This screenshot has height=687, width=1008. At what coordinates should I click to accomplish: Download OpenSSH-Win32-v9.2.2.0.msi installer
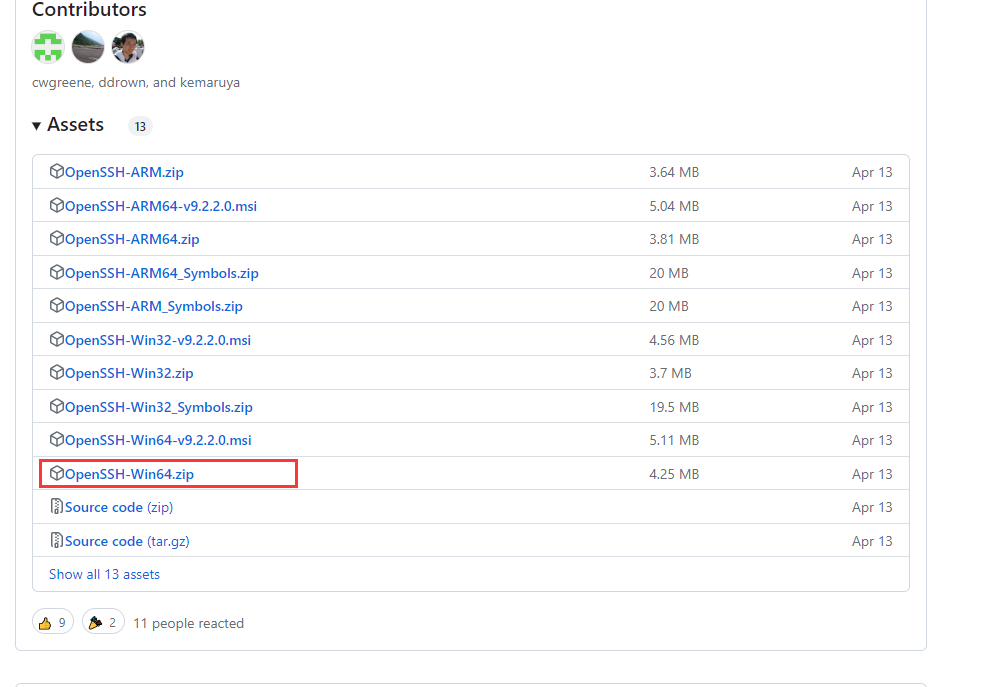tap(158, 340)
